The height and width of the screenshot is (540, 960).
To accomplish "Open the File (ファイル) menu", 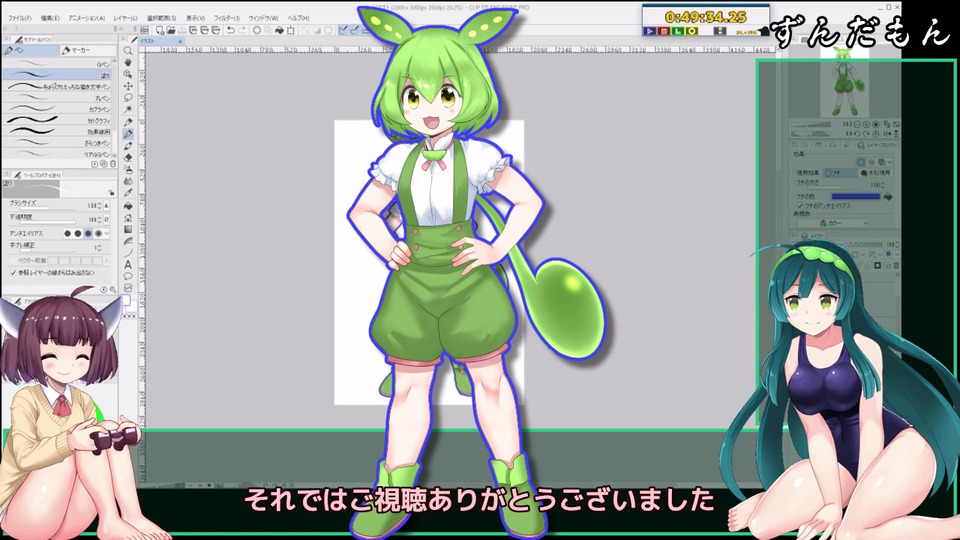I will coord(20,18).
